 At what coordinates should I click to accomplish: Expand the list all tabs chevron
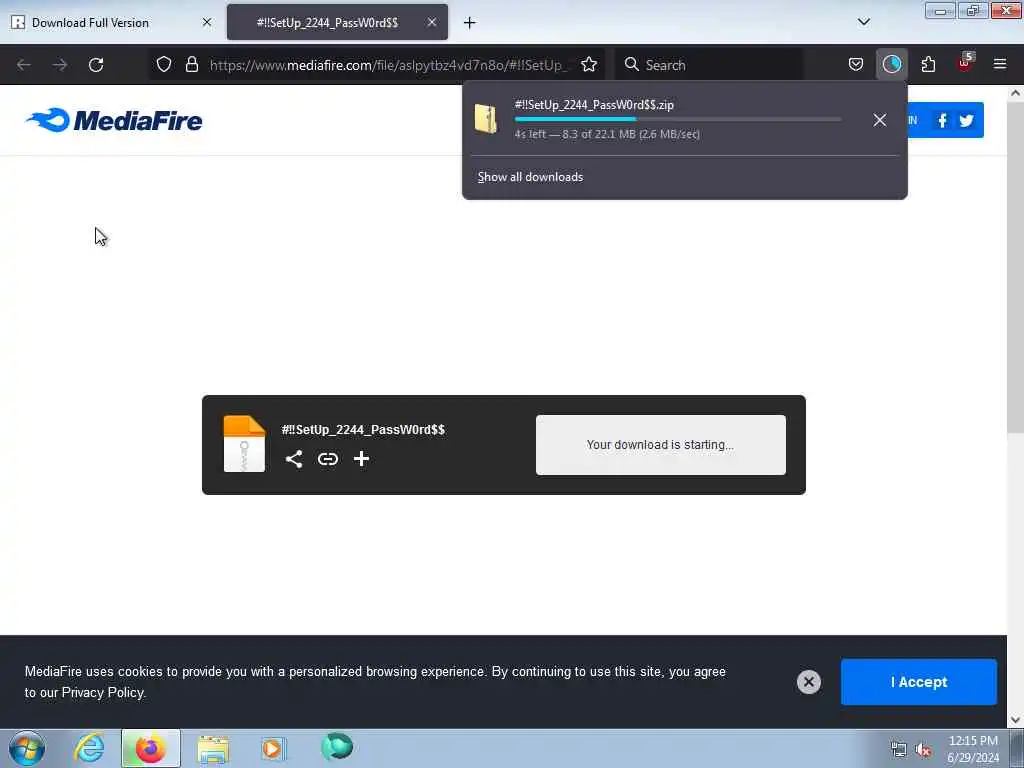863,22
